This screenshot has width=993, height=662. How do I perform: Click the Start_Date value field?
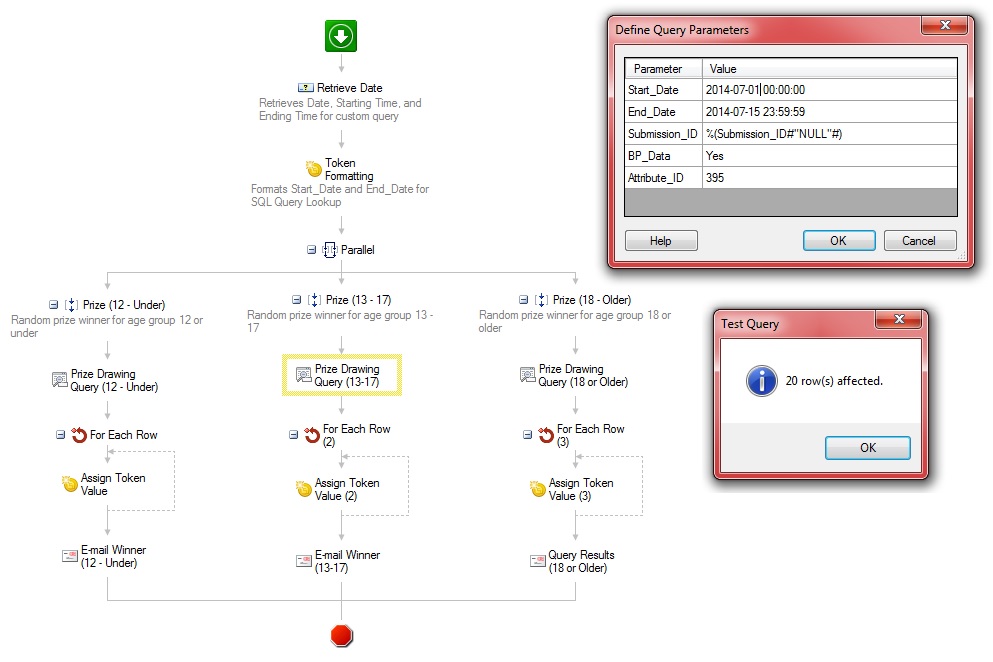830,90
